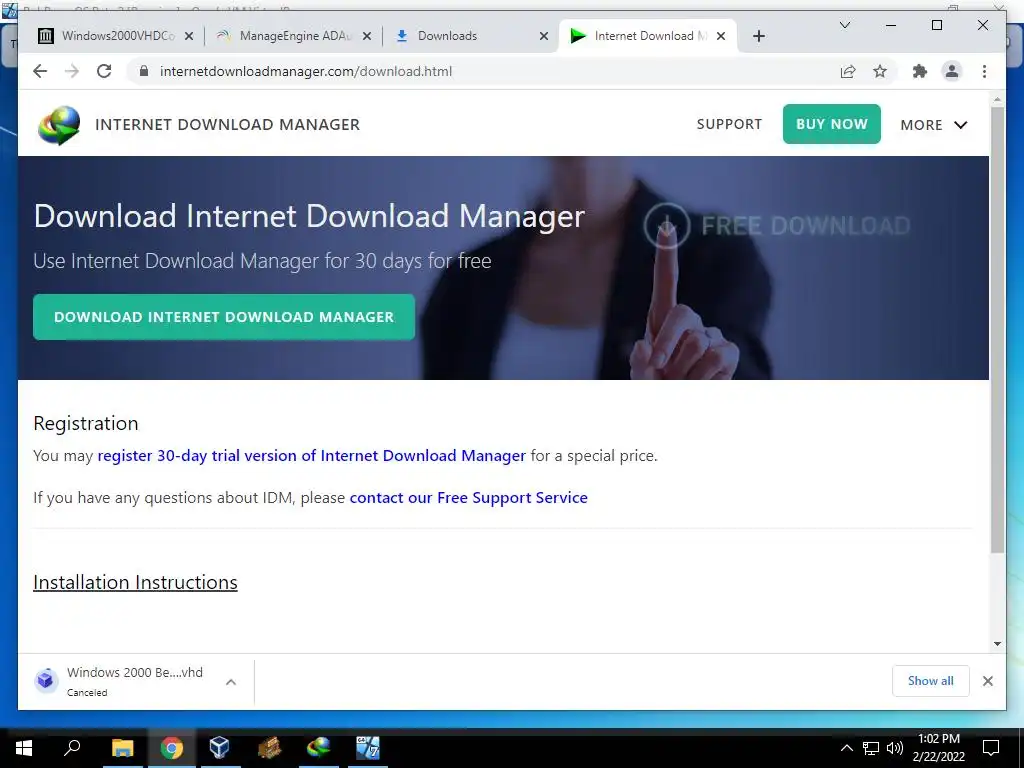The height and width of the screenshot is (768, 1024).
Task: Click the Installation Instructions heading link
Action: tap(135, 583)
